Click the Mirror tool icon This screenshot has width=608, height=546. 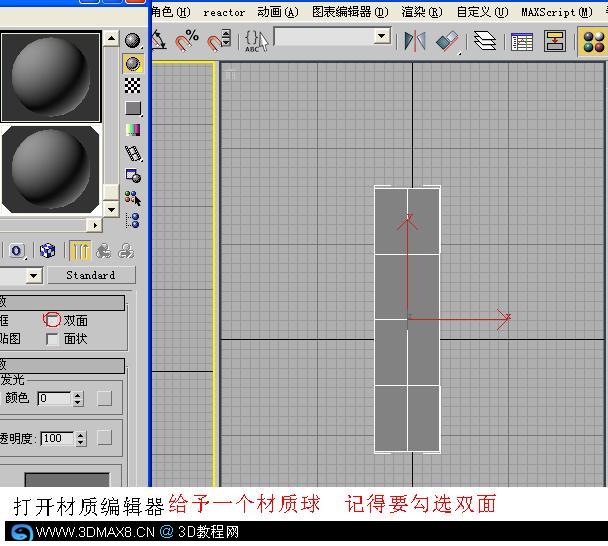coord(415,41)
